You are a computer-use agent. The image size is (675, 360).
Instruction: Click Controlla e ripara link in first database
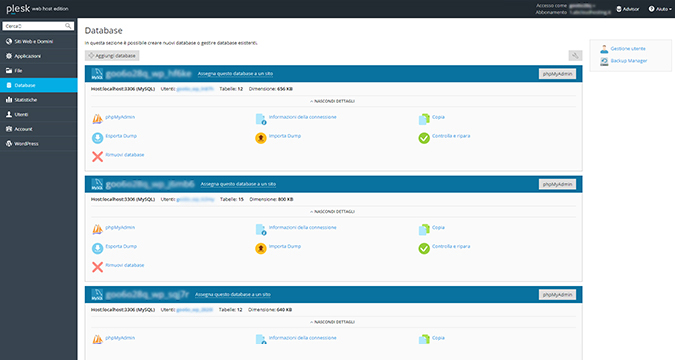pyautogui.click(x=451, y=136)
